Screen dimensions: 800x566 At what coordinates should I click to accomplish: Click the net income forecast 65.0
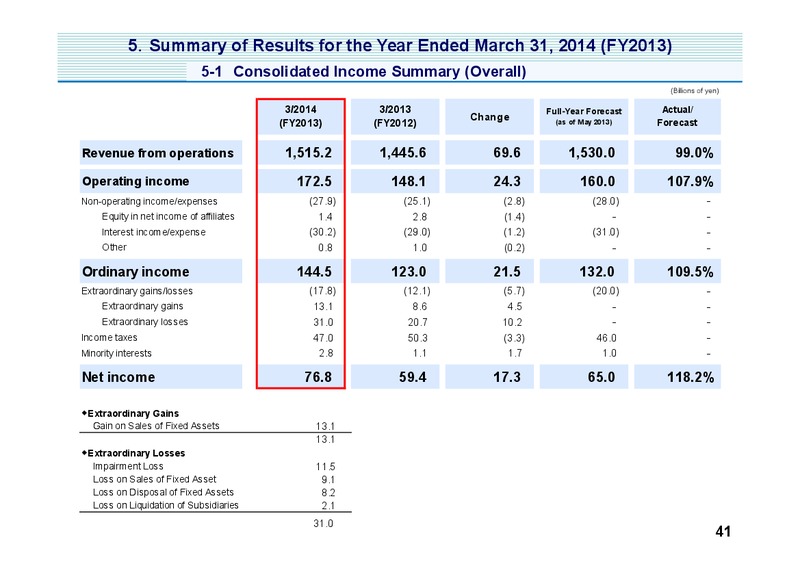tap(601, 377)
